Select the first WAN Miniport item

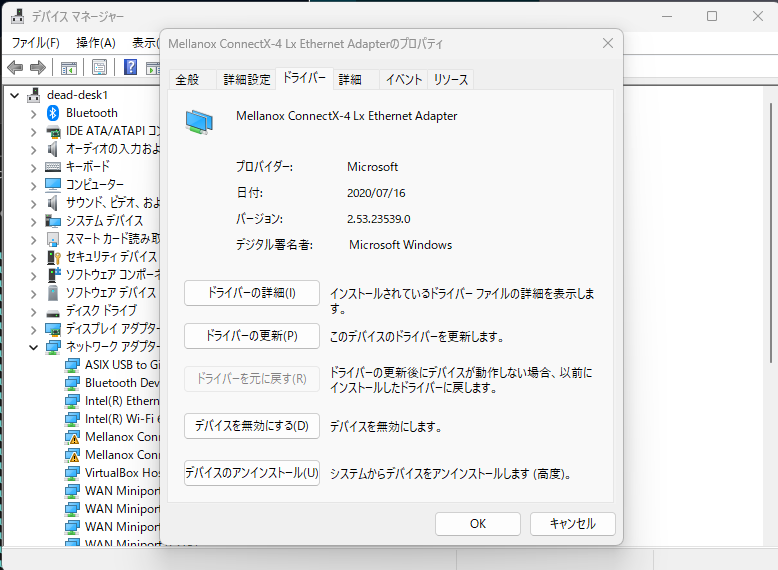(x=122, y=491)
